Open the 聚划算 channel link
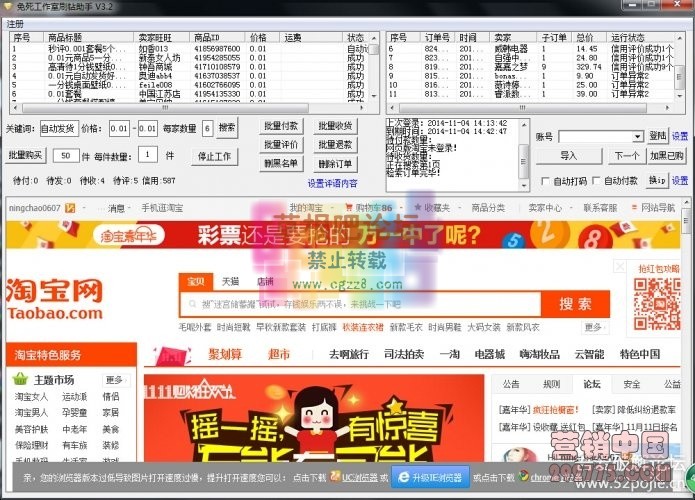 pyautogui.click(x=225, y=355)
